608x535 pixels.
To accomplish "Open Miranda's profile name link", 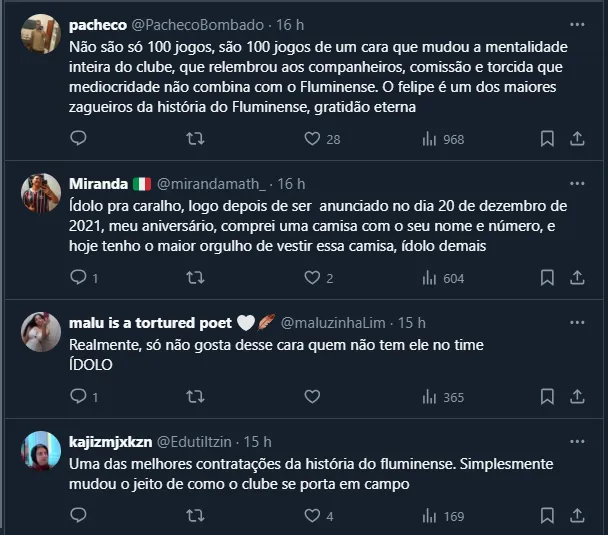I will pos(99,184).
